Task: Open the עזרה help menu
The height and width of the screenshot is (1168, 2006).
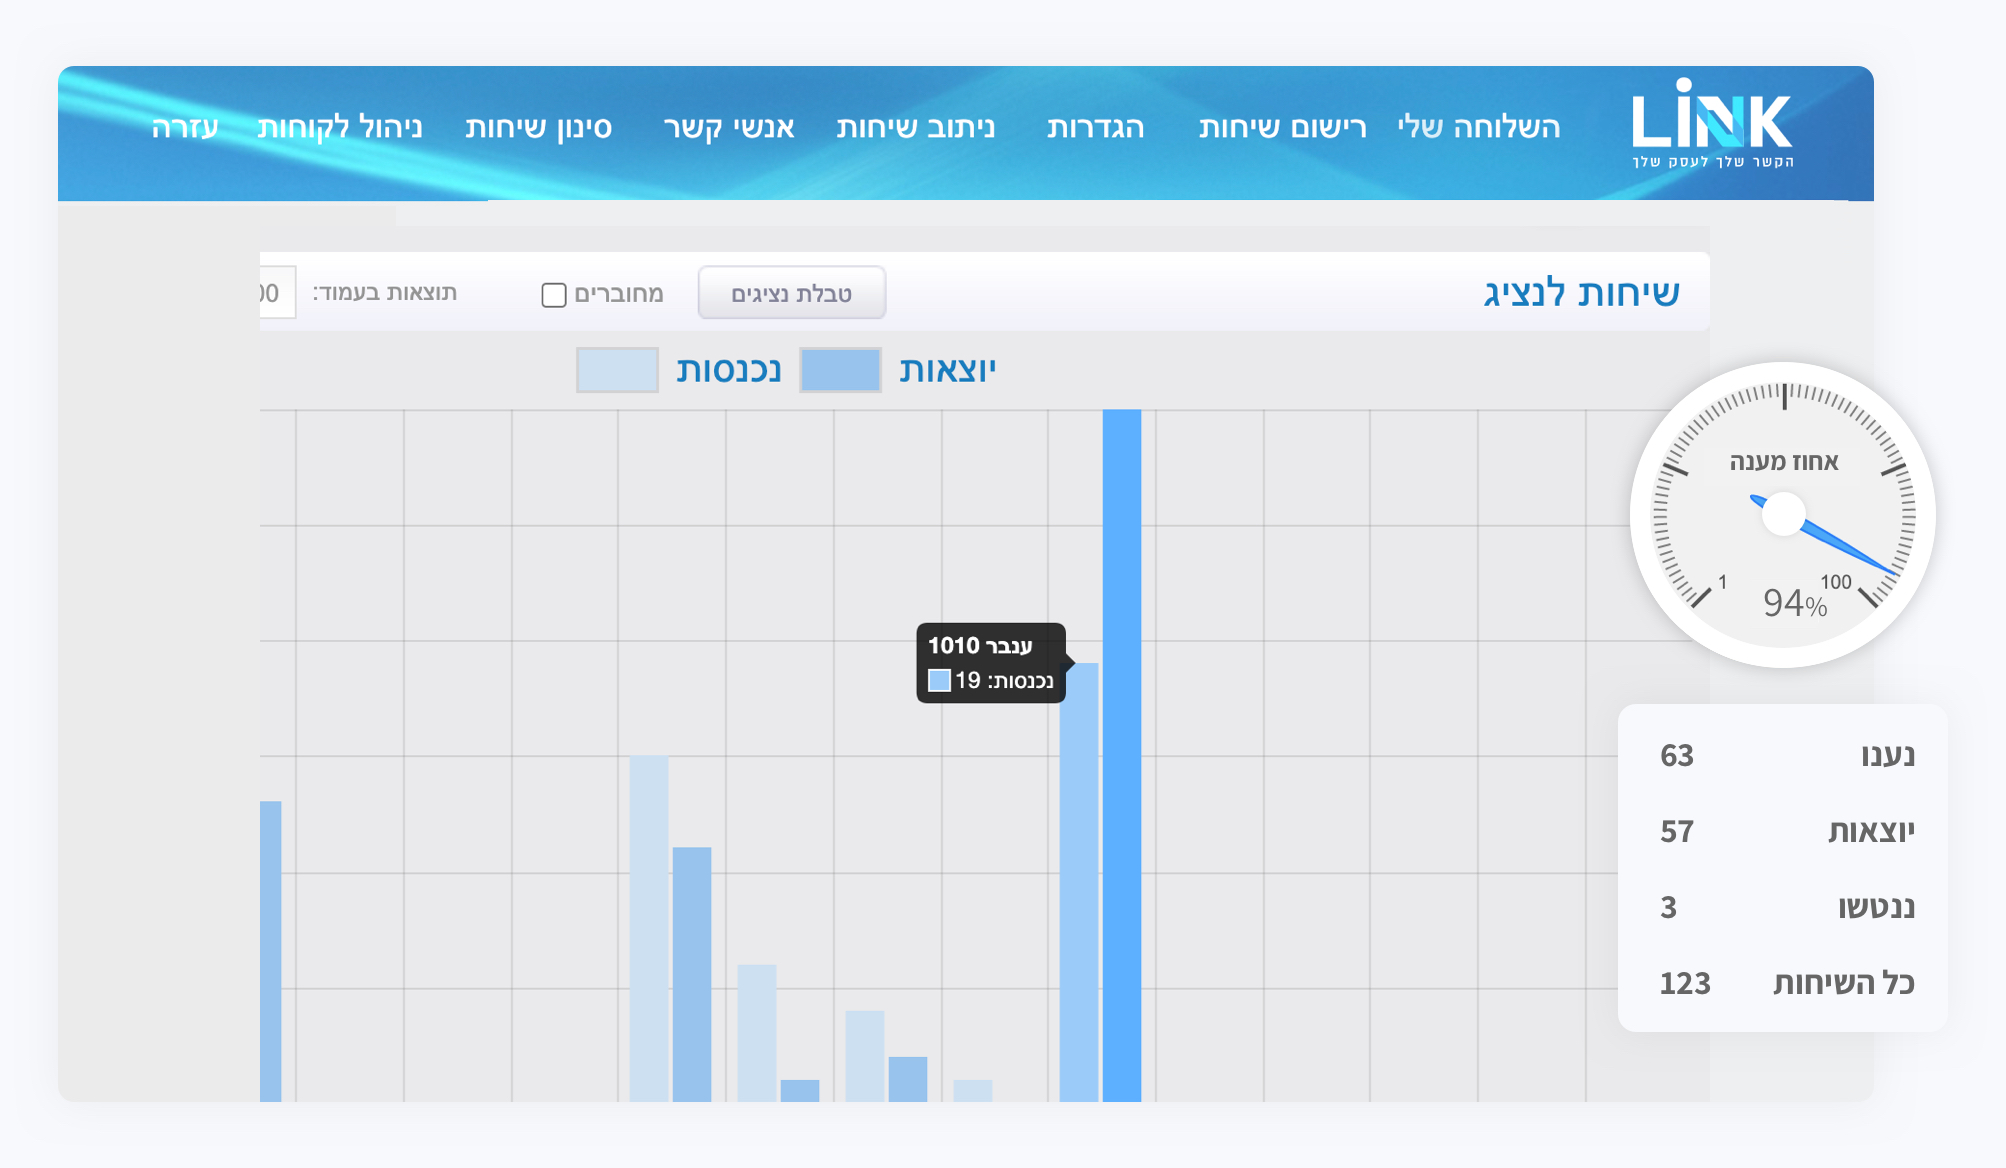Action: coord(185,127)
